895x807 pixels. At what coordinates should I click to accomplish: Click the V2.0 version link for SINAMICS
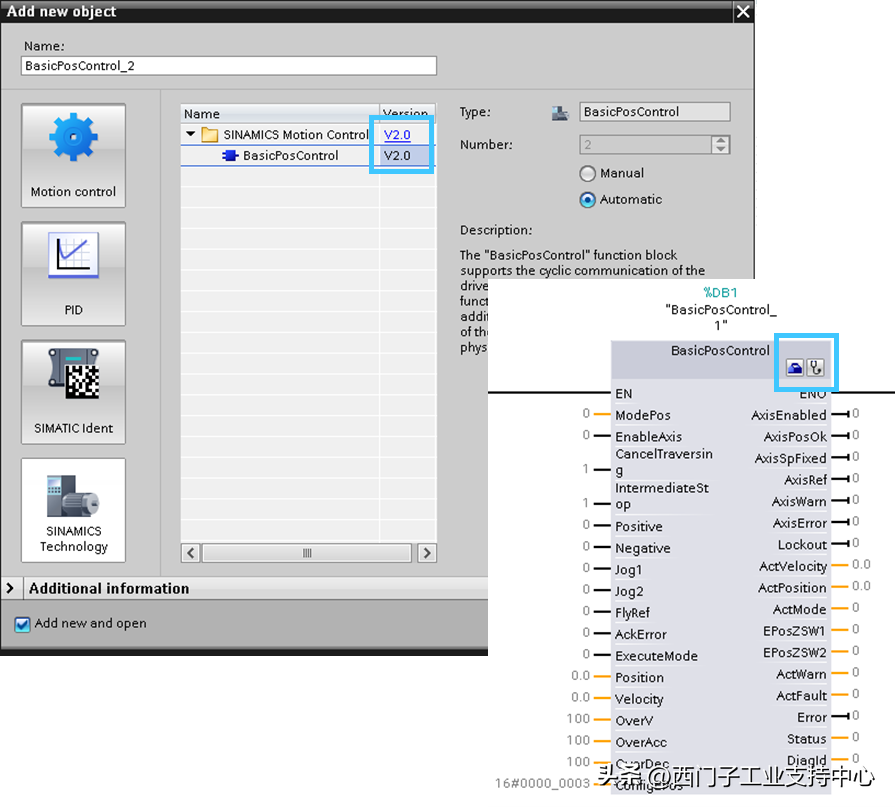tap(397, 135)
